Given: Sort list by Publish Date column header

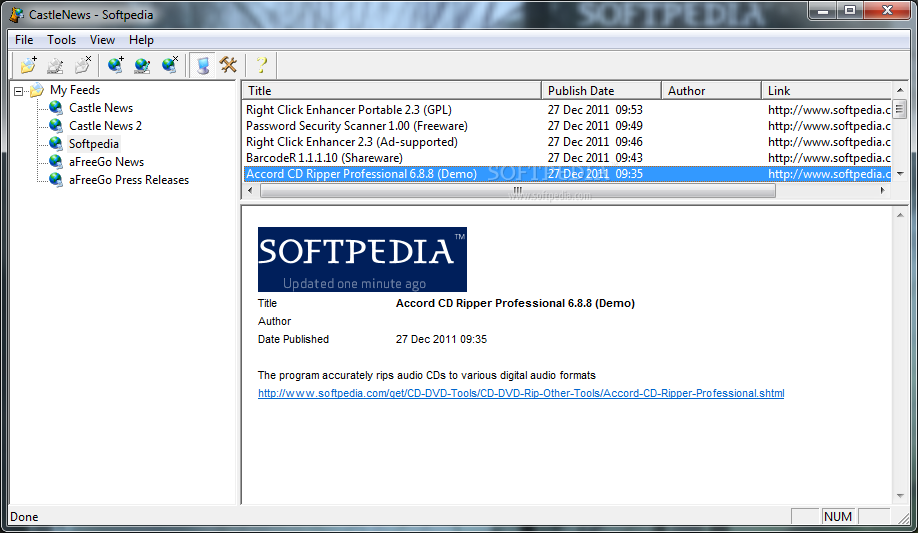Looking at the screenshot, I should (x=601, y=91).
